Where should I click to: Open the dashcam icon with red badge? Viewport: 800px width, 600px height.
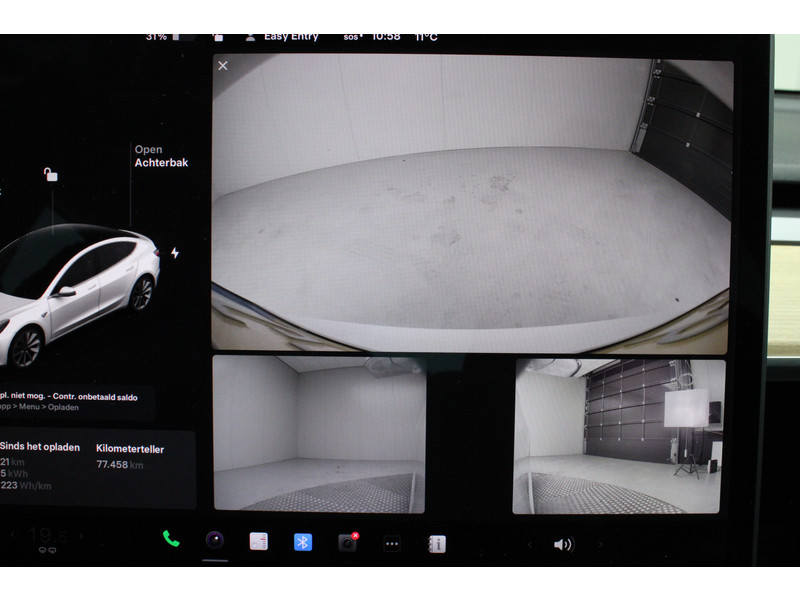(x=347, y=542)
